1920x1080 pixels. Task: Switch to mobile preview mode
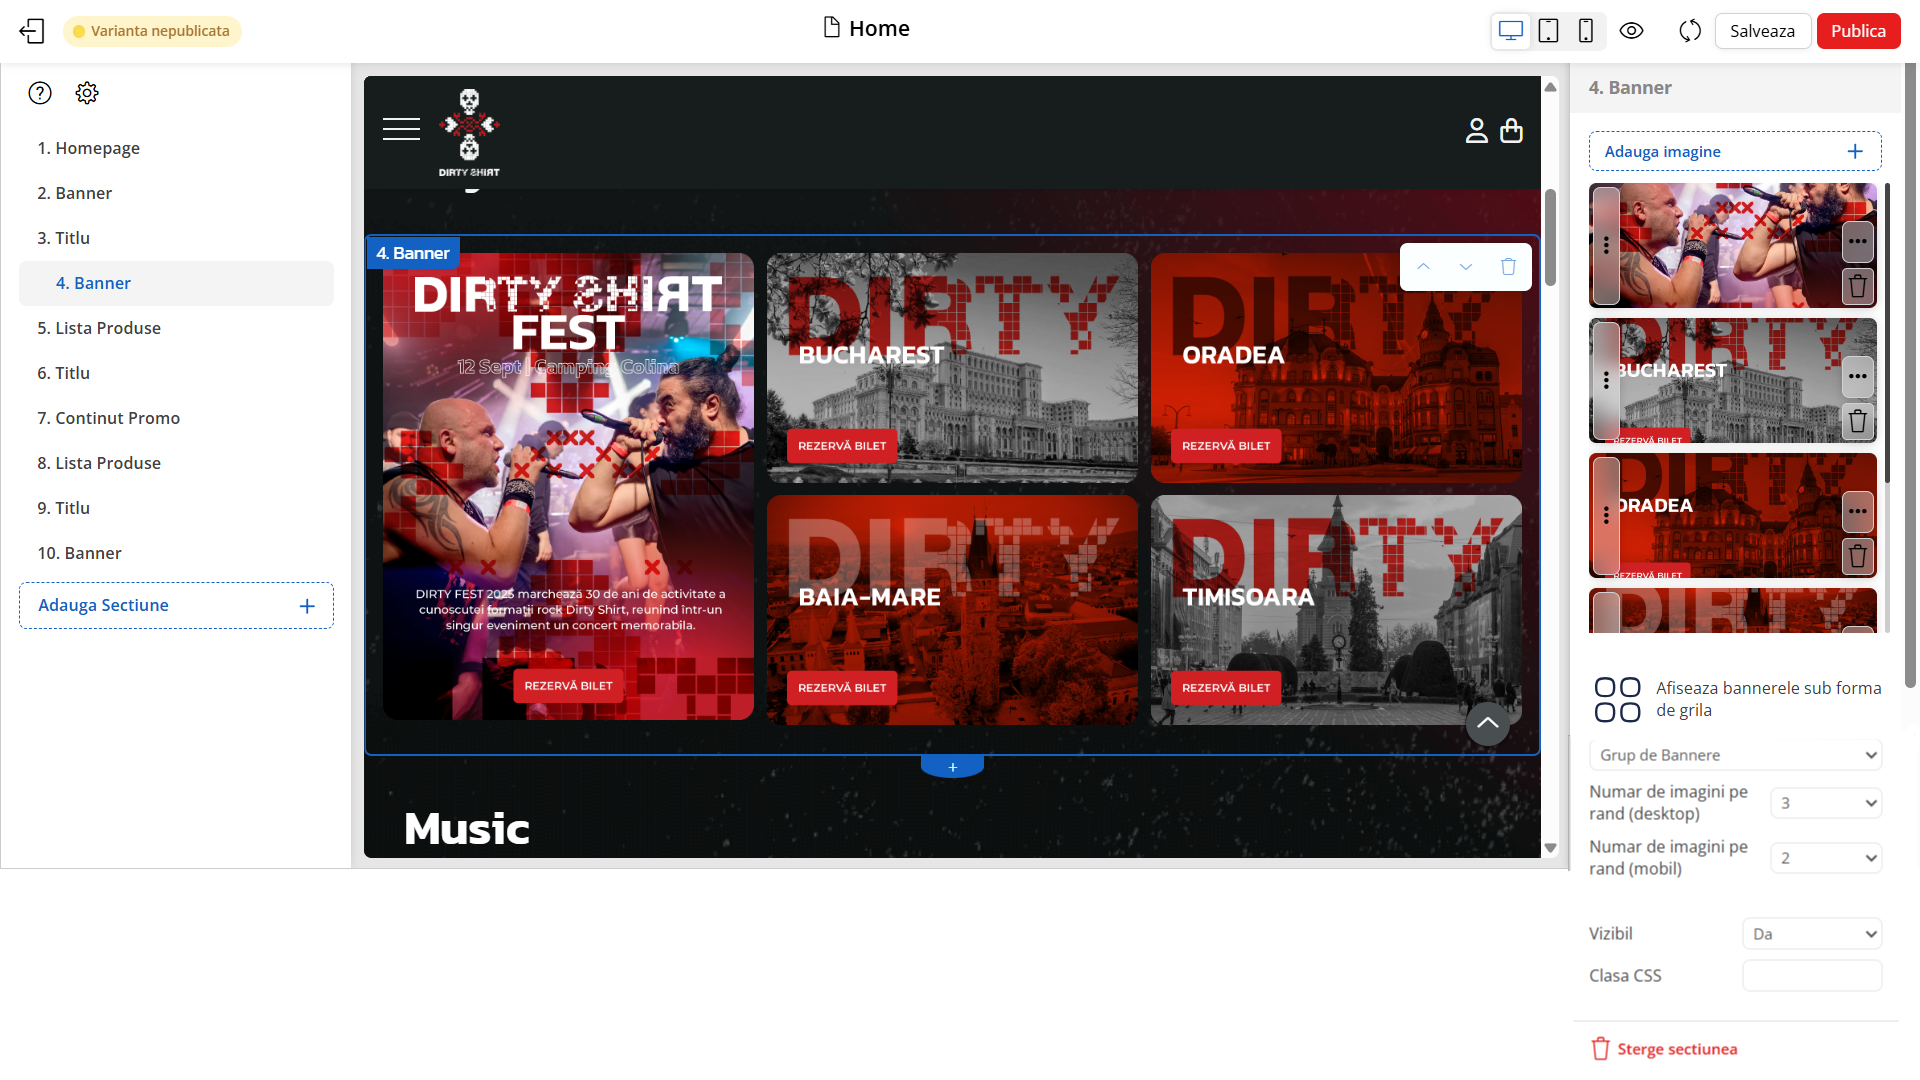[1586, 31]
